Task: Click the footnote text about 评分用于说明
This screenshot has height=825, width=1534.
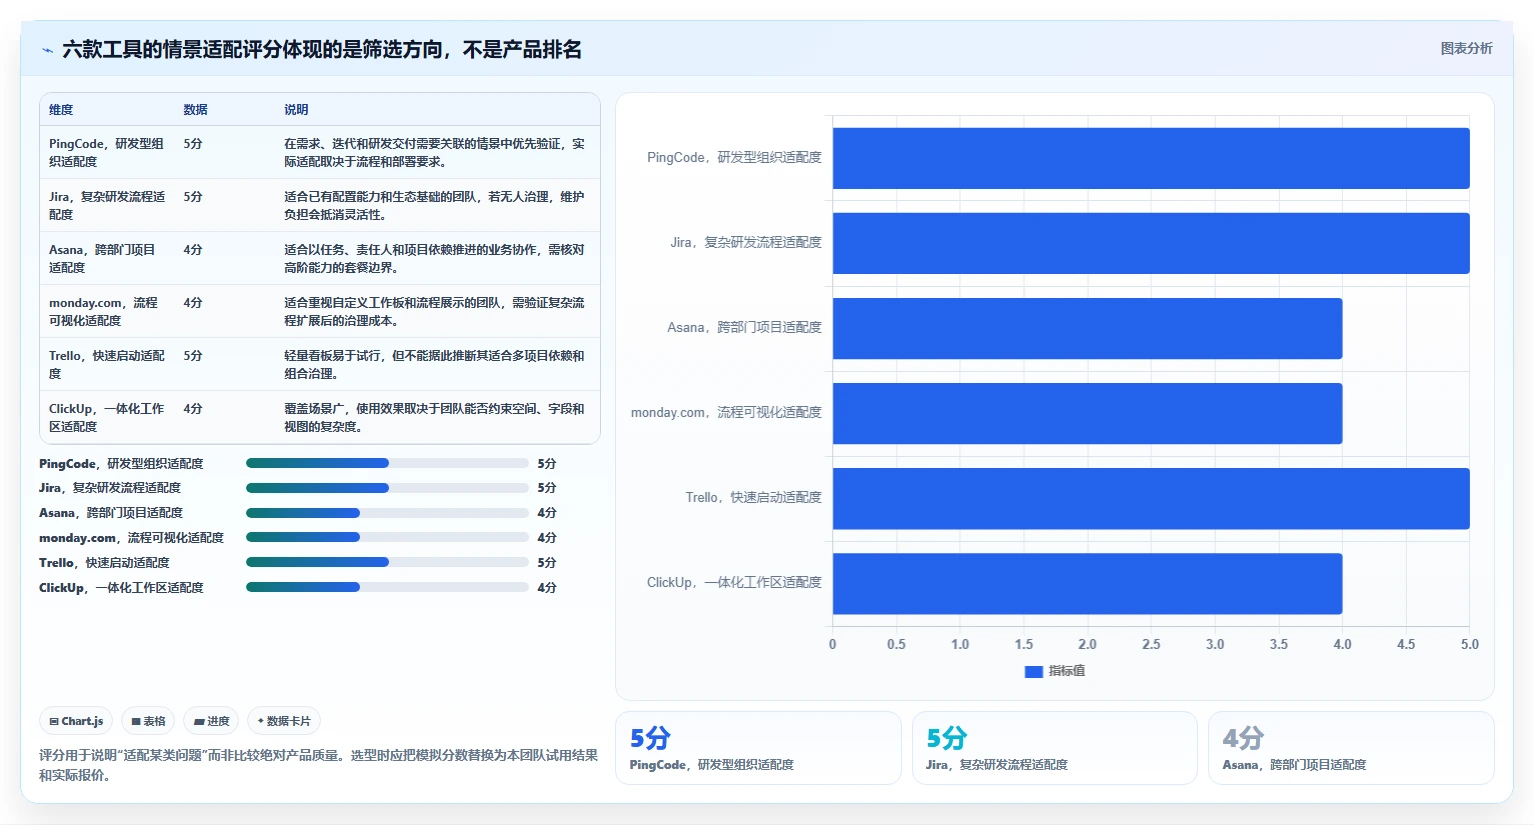Action: point(318,765)
